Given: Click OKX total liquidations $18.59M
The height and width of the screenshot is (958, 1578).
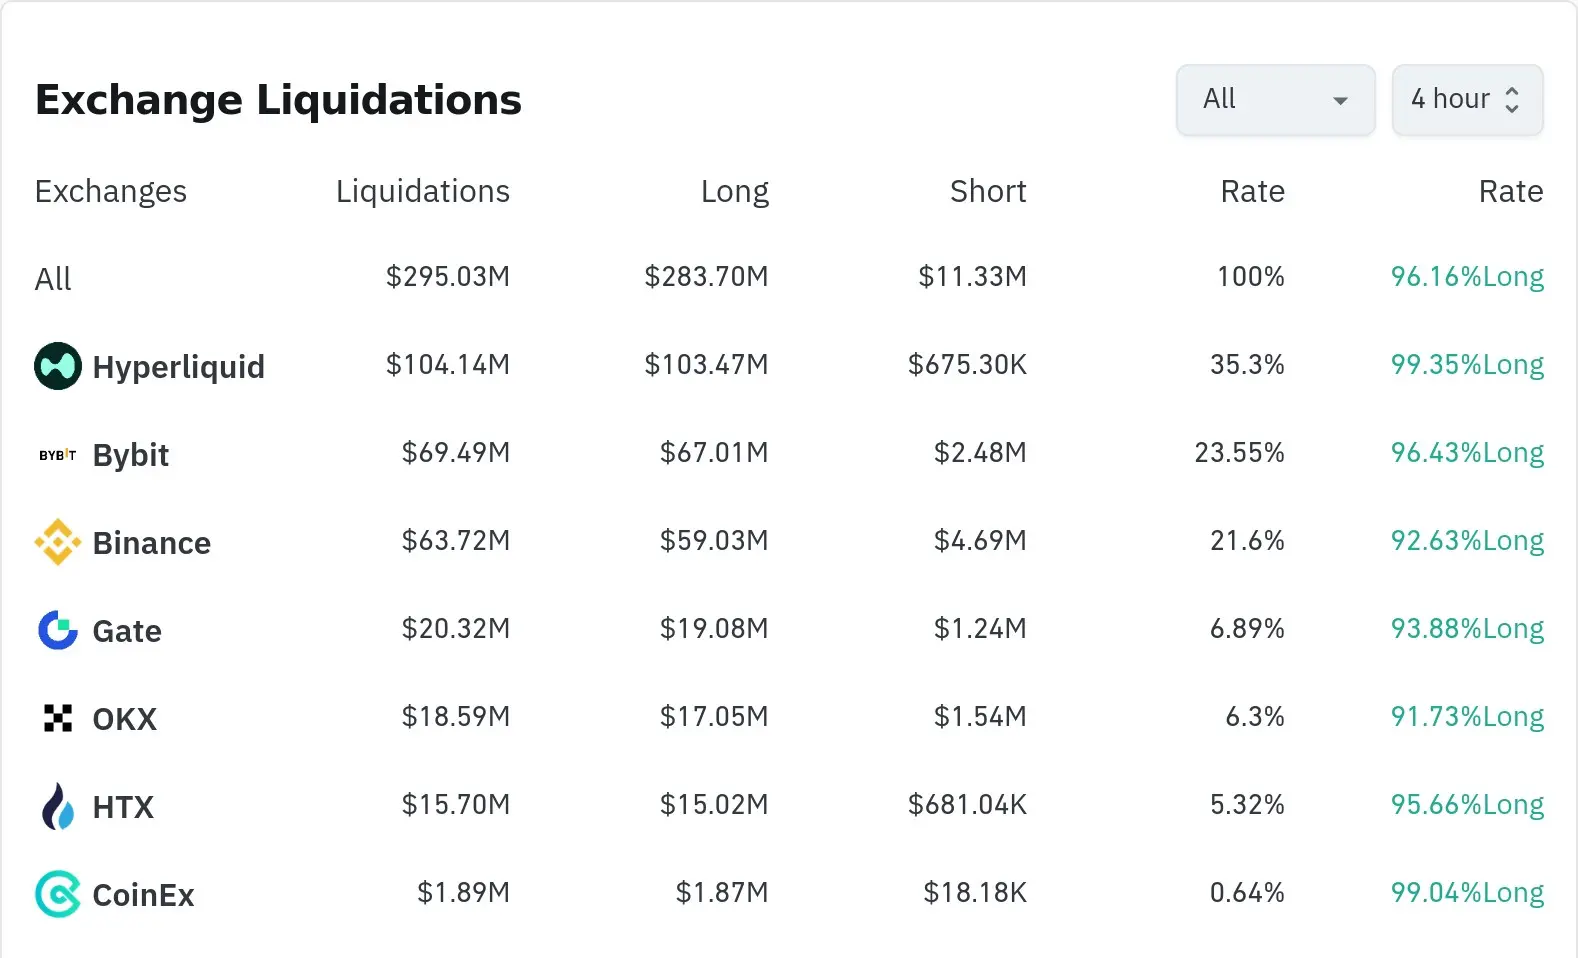Looking at the screenshot, I should [x=455, y=717].
